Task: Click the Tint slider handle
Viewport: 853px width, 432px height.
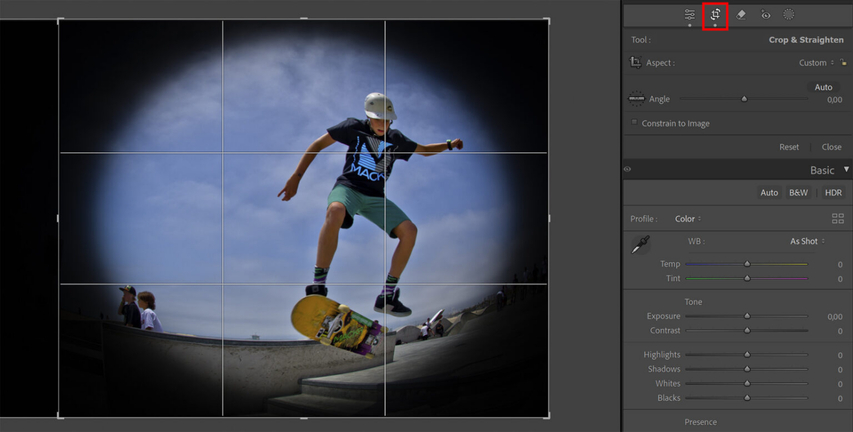Action: pyautogui.click(x=747, y=278)
